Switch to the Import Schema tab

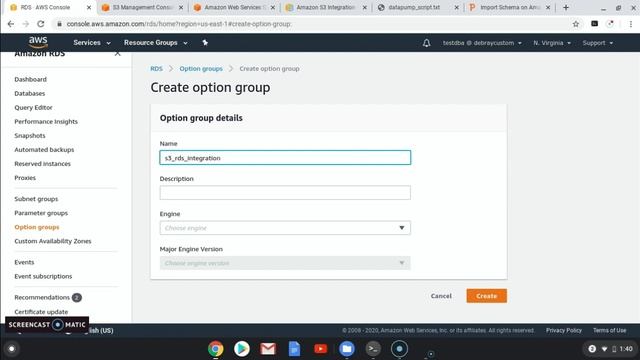click(x=510, y=7)
